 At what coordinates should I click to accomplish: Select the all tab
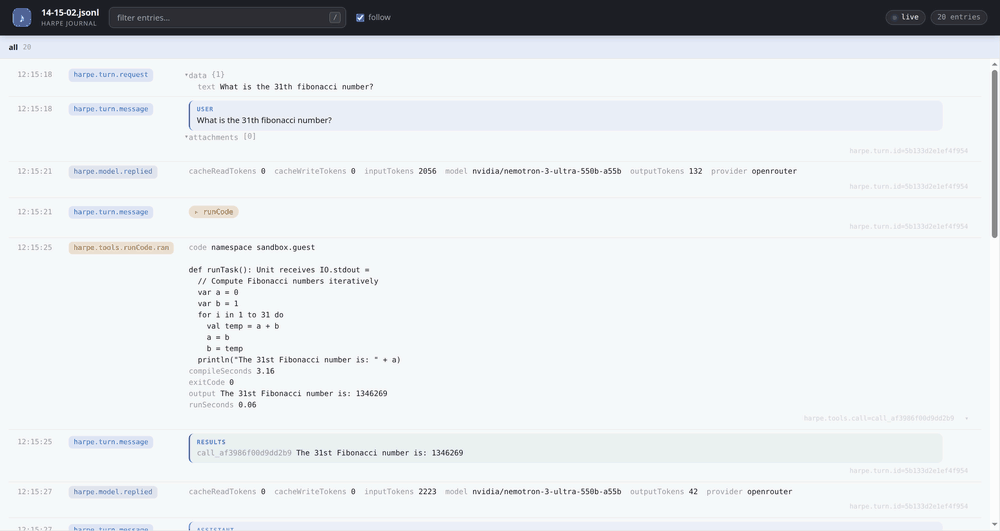pos(20,47)
